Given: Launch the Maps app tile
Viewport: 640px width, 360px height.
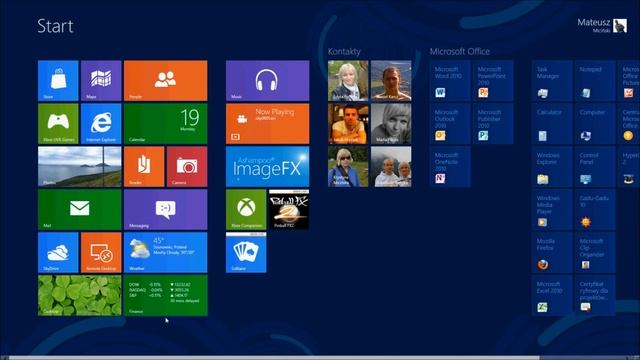Looking at the screenshot, I should pos(101,81).
